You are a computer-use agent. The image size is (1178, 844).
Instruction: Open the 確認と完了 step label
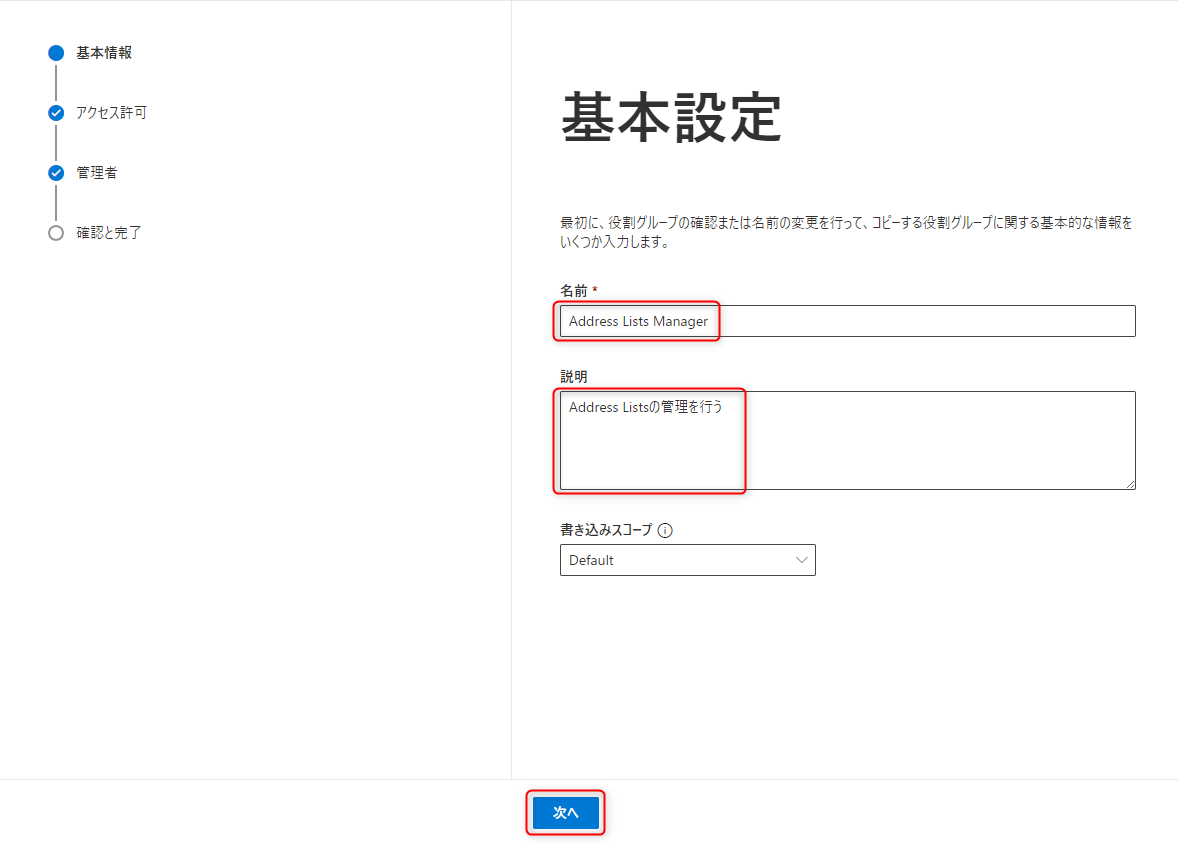pyautogui.click(x=109, y=233)
